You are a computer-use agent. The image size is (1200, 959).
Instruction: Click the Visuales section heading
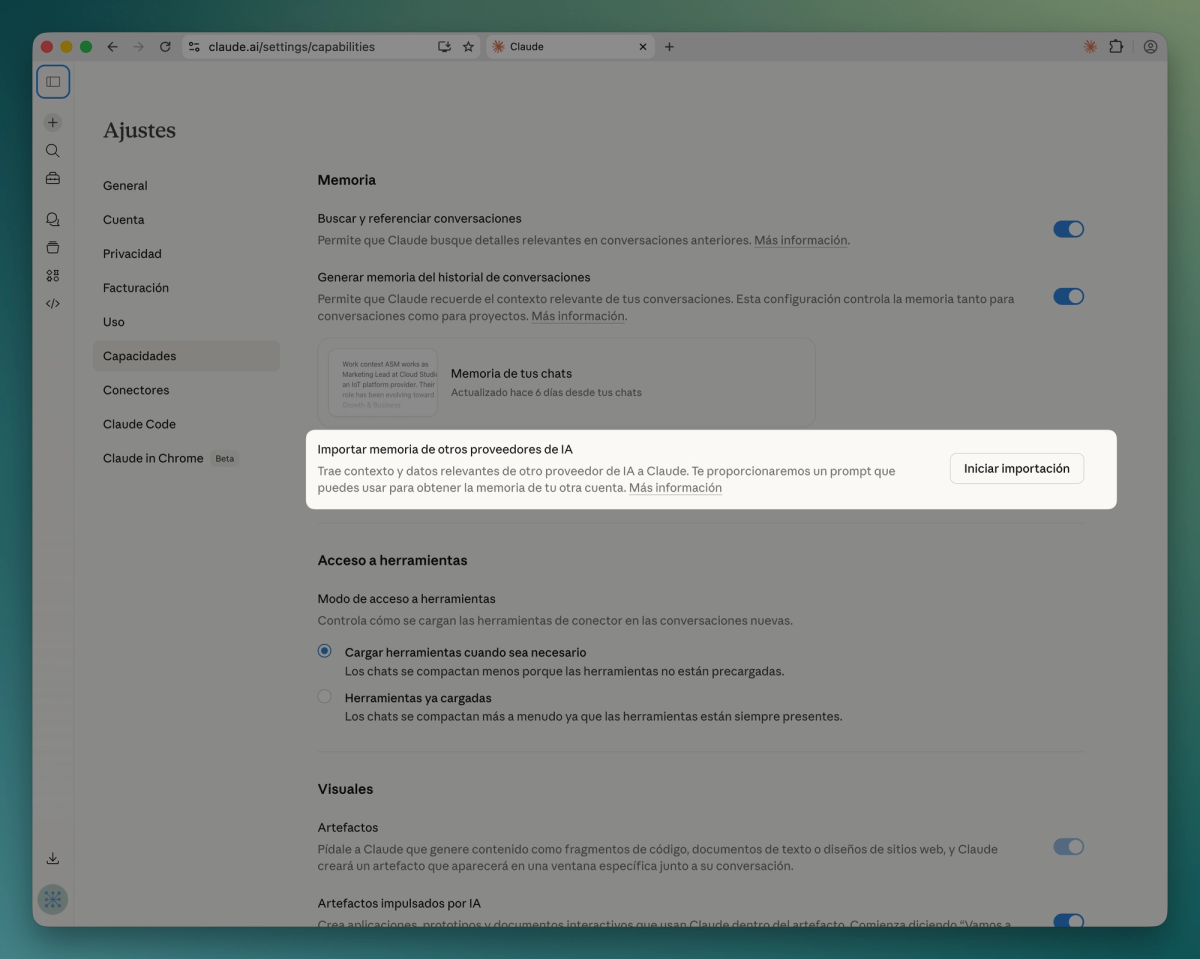(x=345, y=789)
